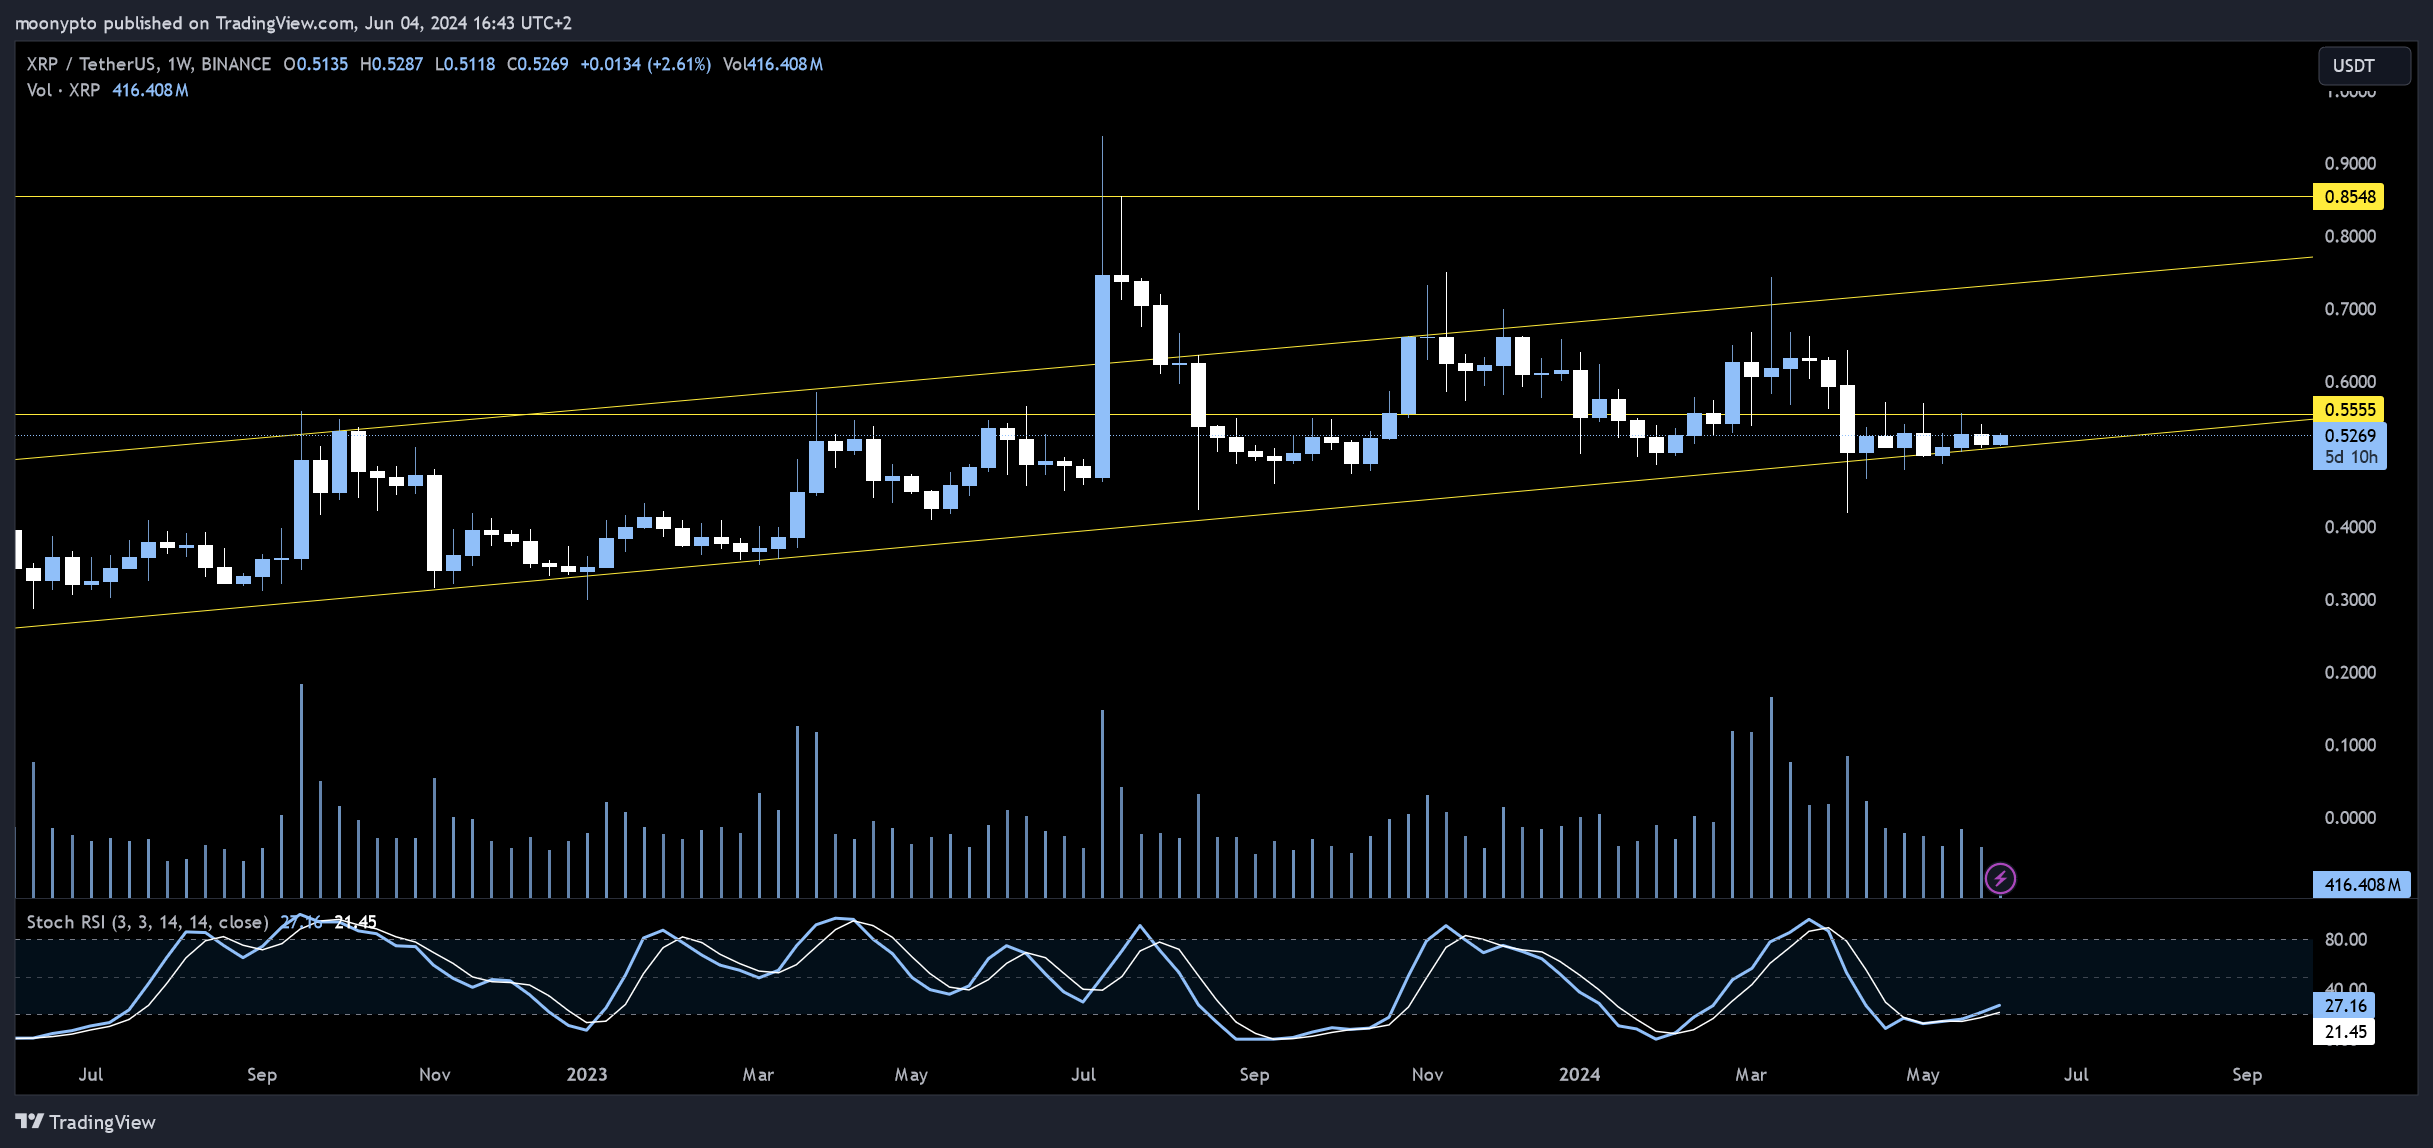Click the 2024 label on time axis
The height and width of the screenshot is (1148, 2433).
tap(1580, 1074)
